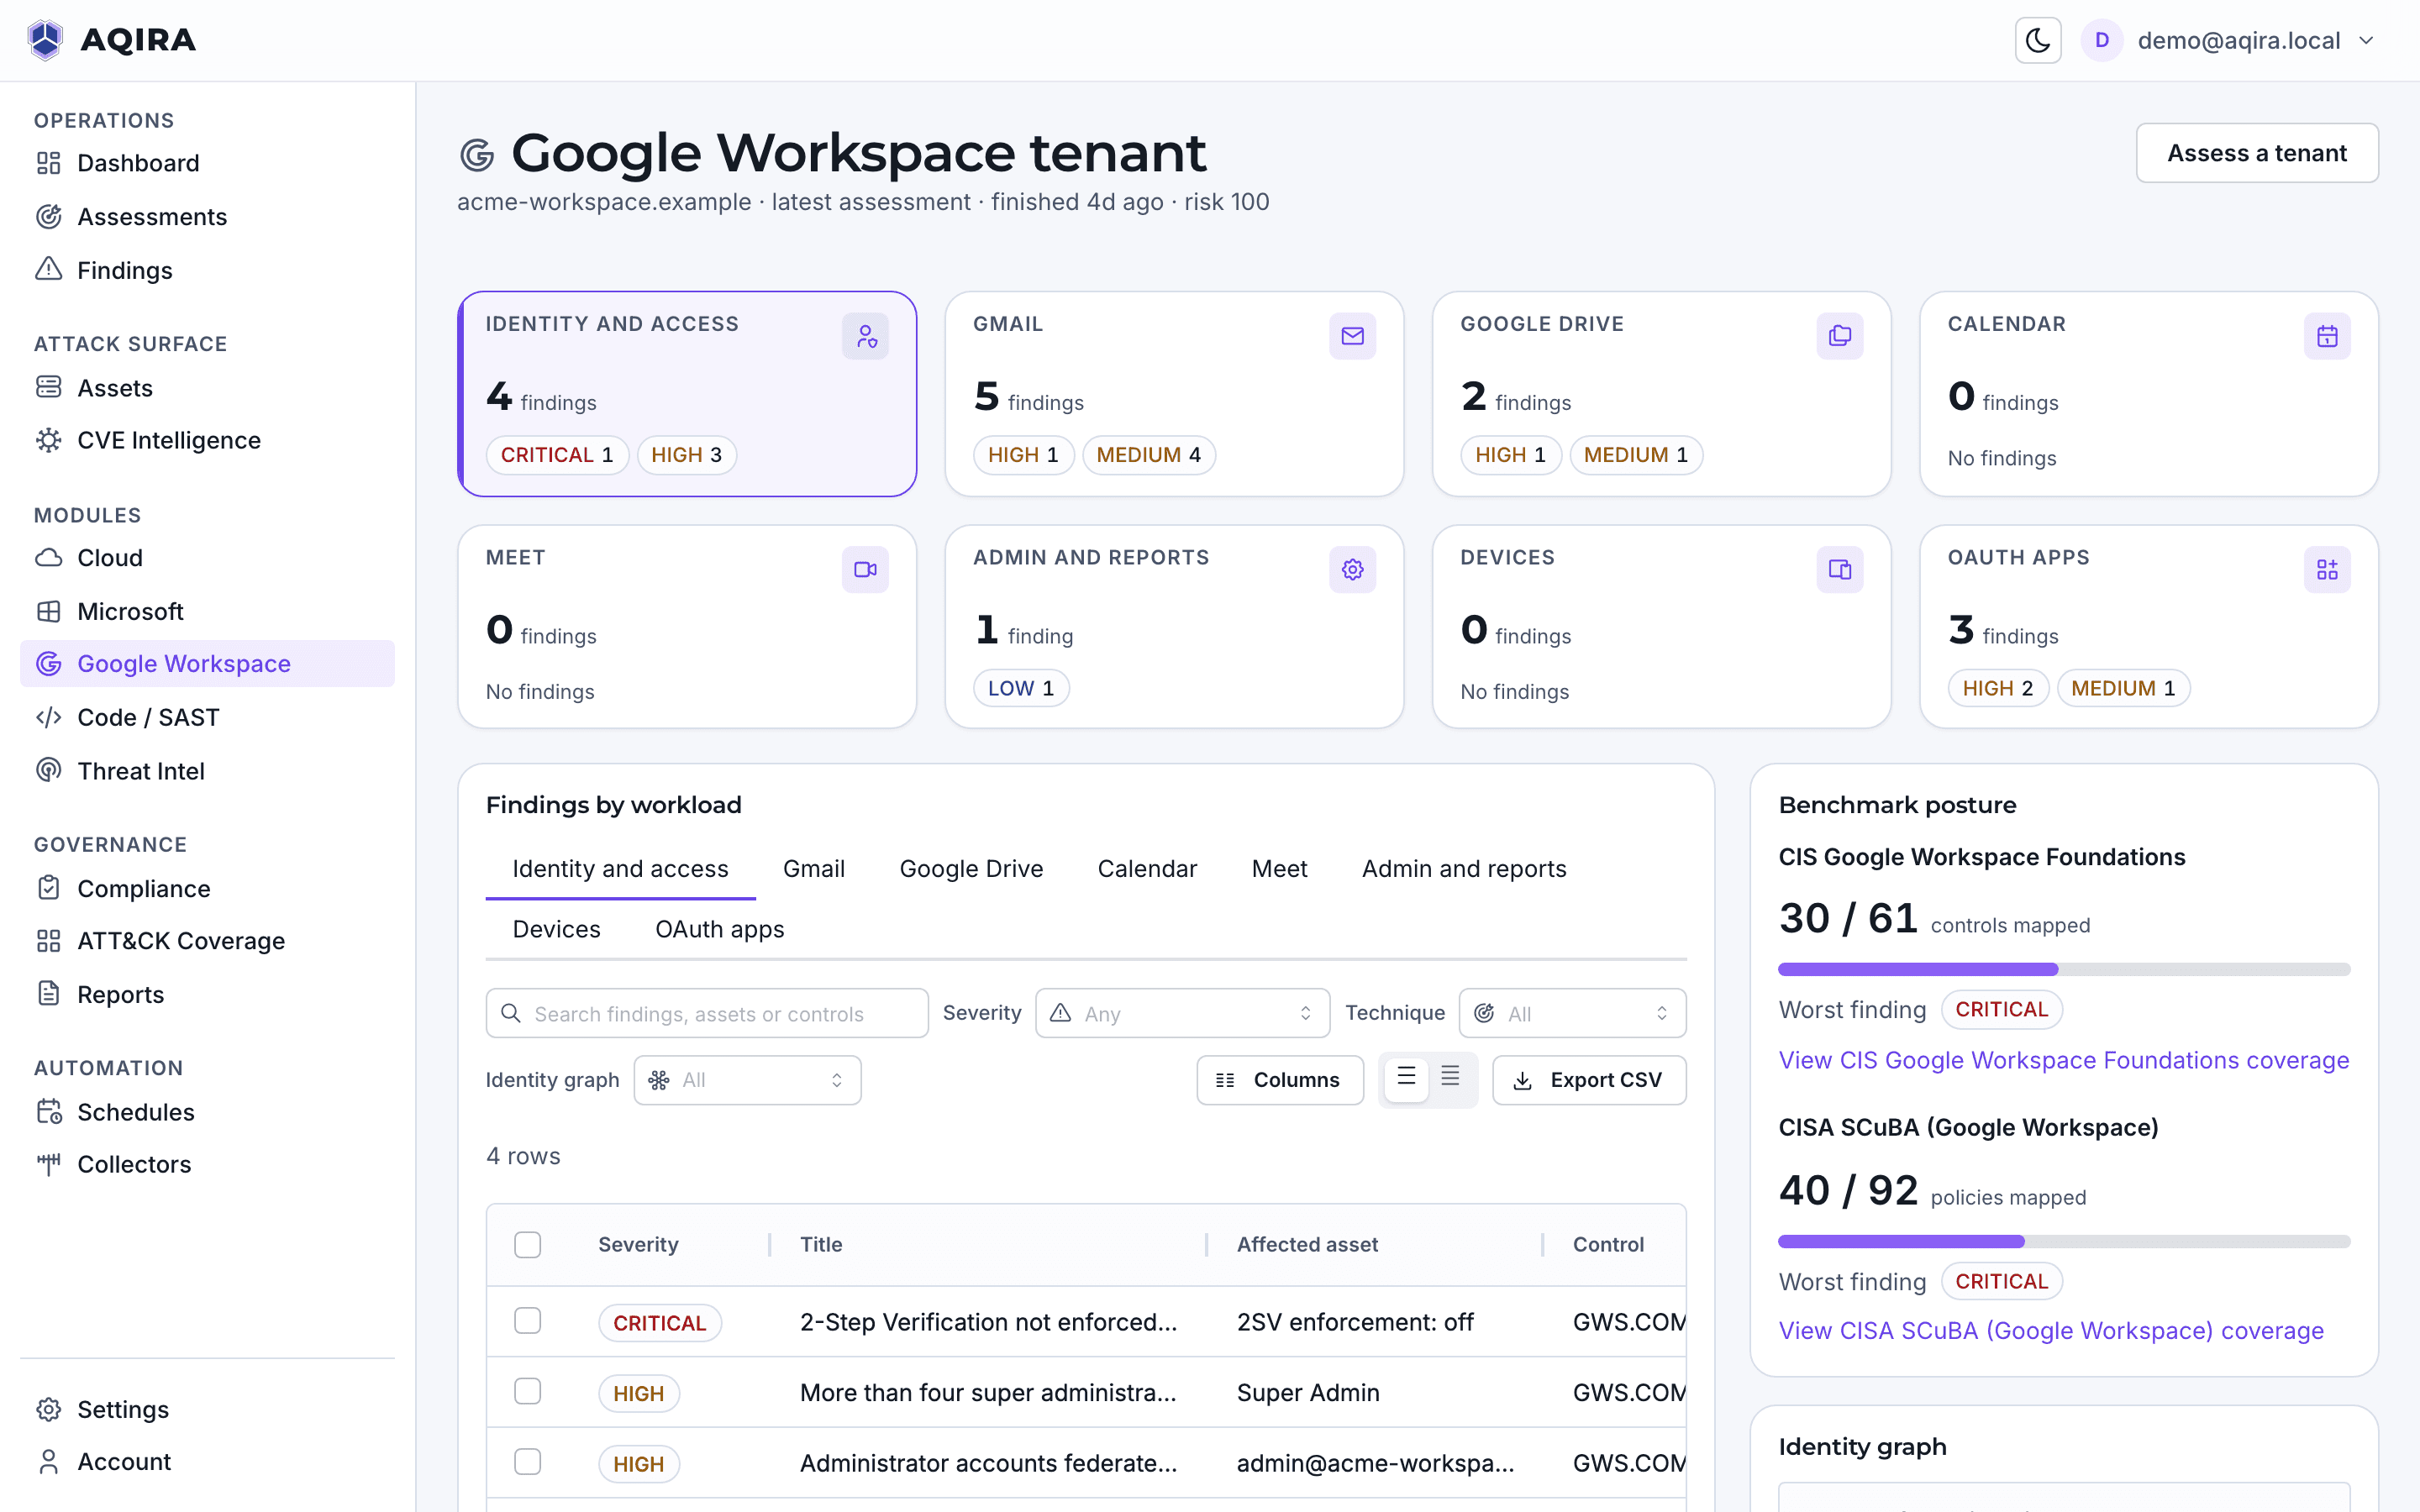The width and height of the screenshot is (2420, 1512).
Task: Open the Identity graph All dropdown
Action: click(747, 1080)
